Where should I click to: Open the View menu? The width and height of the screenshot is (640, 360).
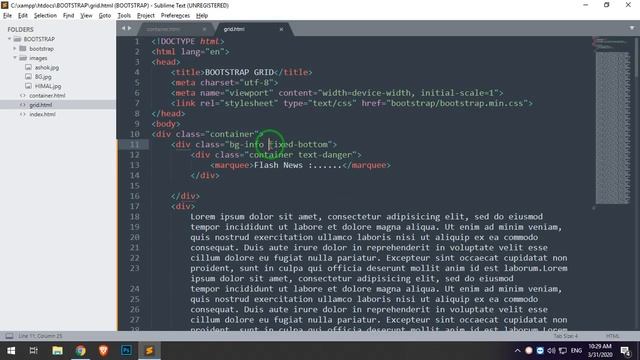click(x=86, y=16)
